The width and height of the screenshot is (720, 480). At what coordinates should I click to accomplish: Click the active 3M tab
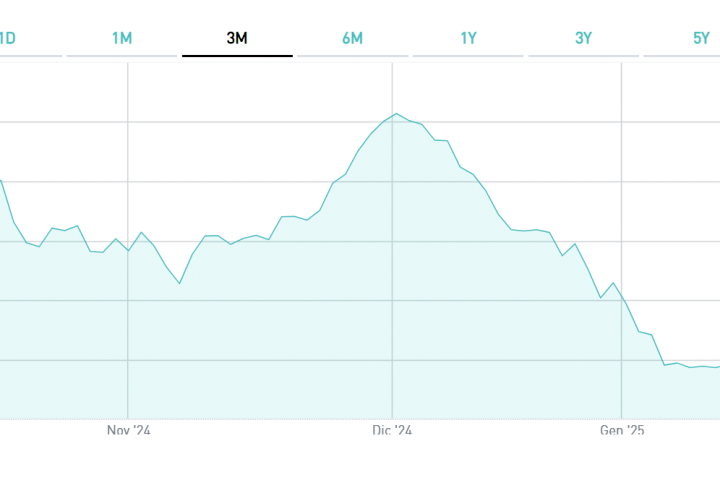237,39
